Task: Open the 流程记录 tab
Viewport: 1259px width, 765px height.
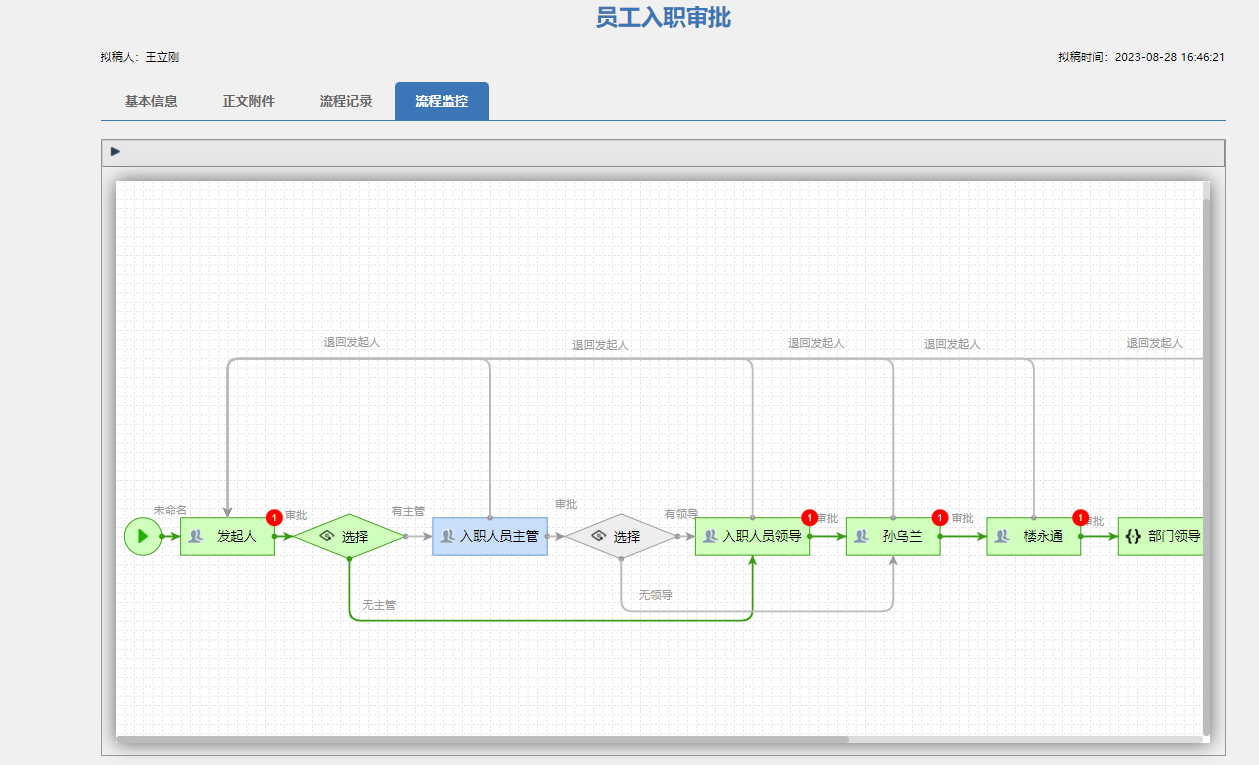Action: tap(346, 101)
